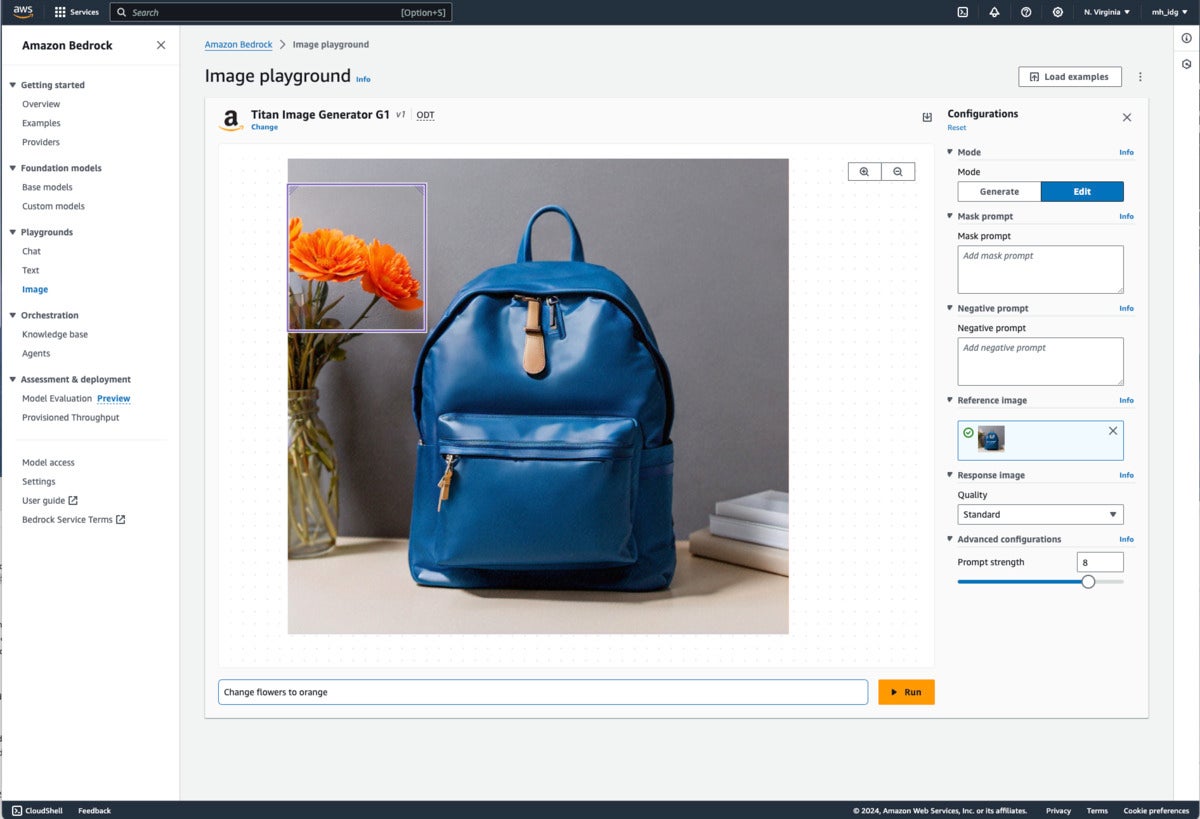Open the notifications bell

click(x=994, y=12)
